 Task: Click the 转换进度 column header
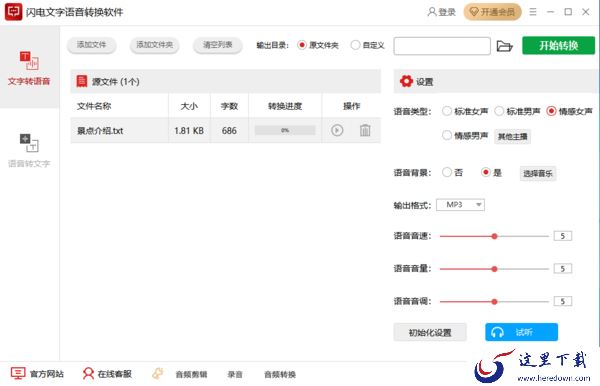click(x=285, y=106)
